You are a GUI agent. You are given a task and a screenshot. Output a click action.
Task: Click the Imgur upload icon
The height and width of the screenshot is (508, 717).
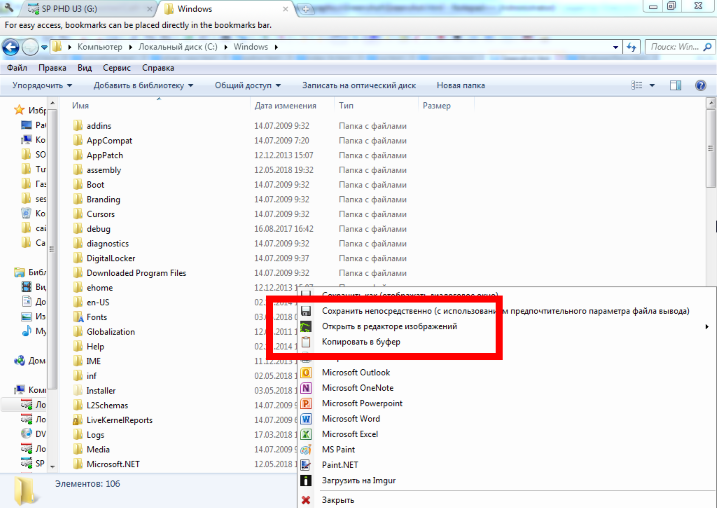[x=306, y=481]
